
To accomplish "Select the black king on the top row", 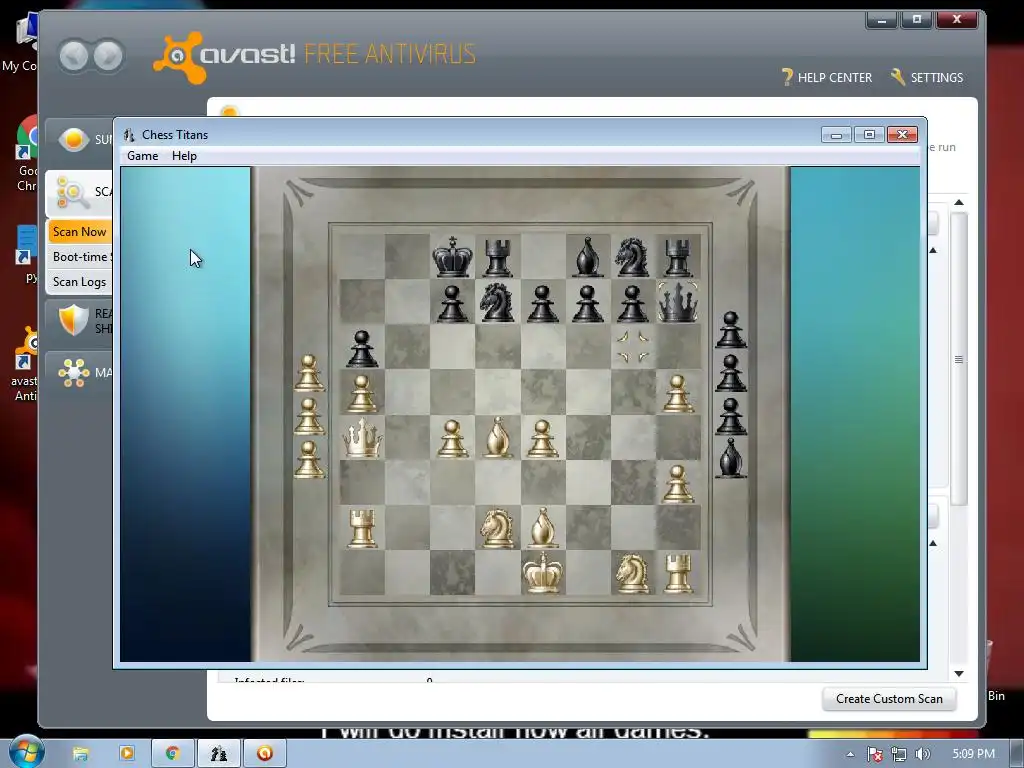I will pyautogui.click(x=452, y=257).
